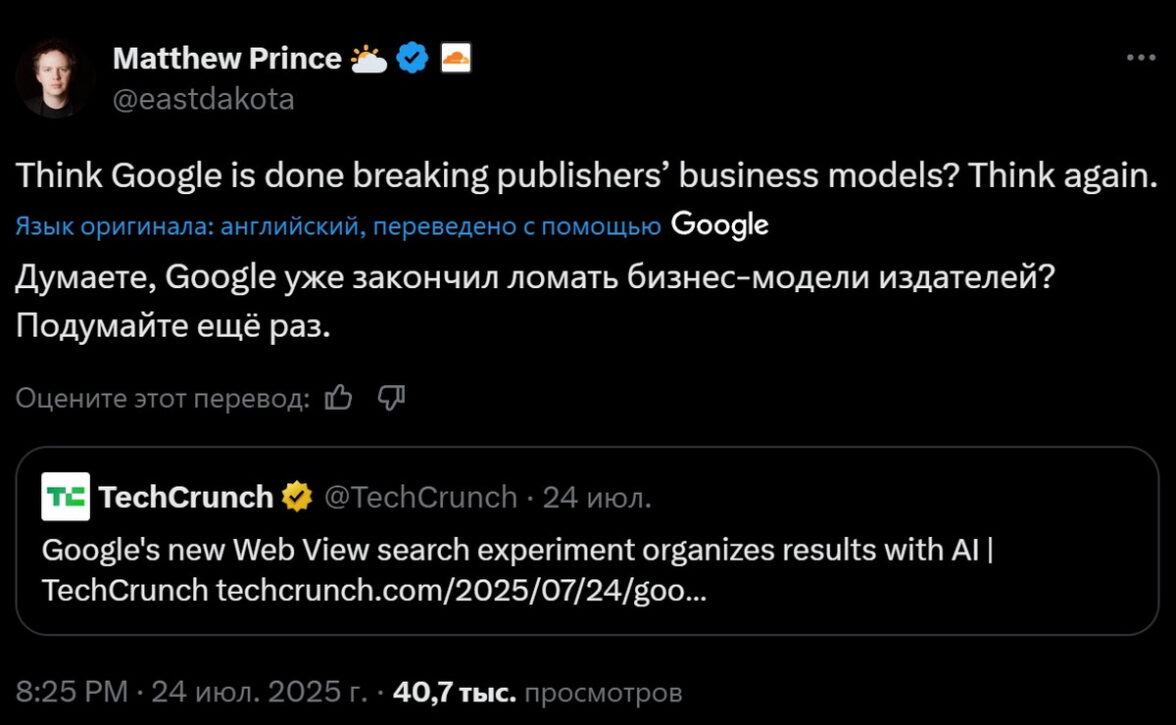This screenshot has height=725, width=1176.
Task: Rate translation with thumbs up
Action: pyautogui.click(x=339, y=399)
